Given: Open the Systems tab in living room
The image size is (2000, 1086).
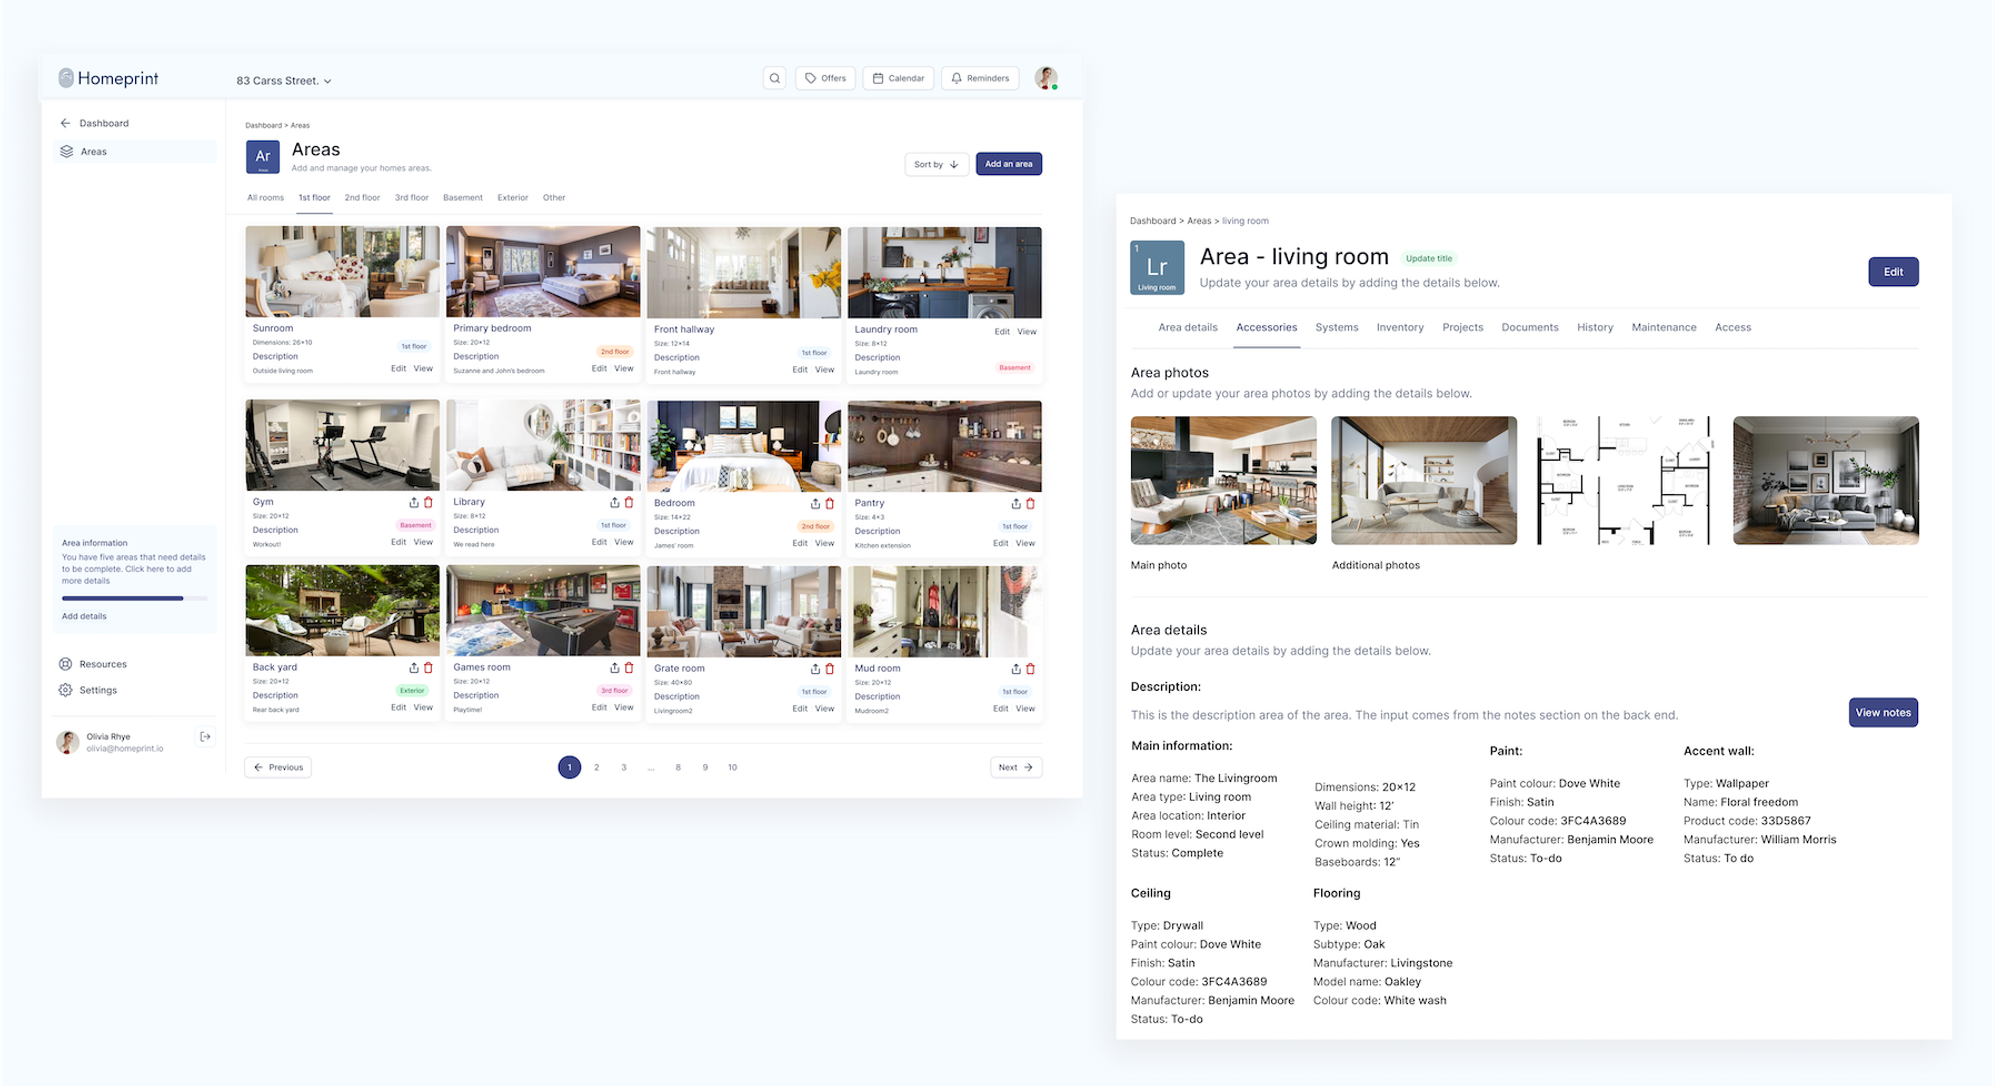Looking at the screenshot, I should [1336, 328].
